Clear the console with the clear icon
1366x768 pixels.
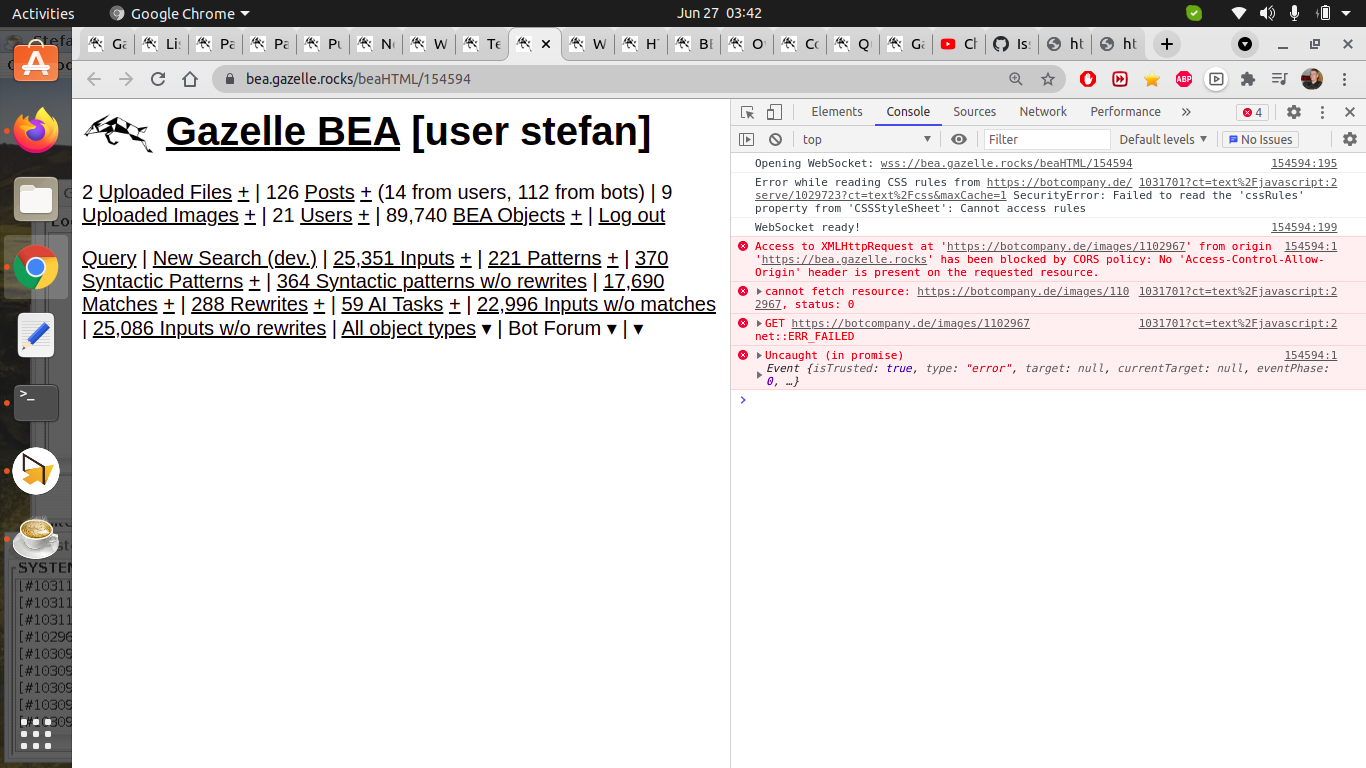775,140
